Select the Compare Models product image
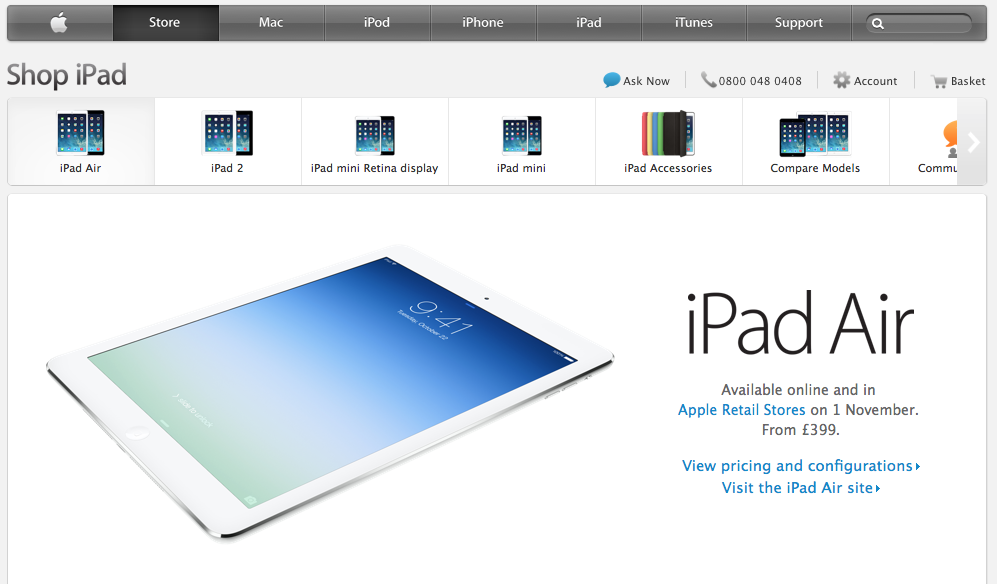997x584 pixels. 815,134
